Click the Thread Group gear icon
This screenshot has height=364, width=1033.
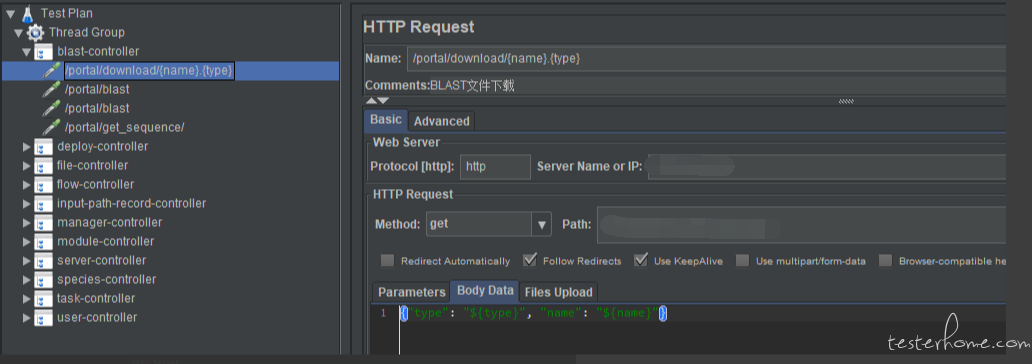point(36,32)
